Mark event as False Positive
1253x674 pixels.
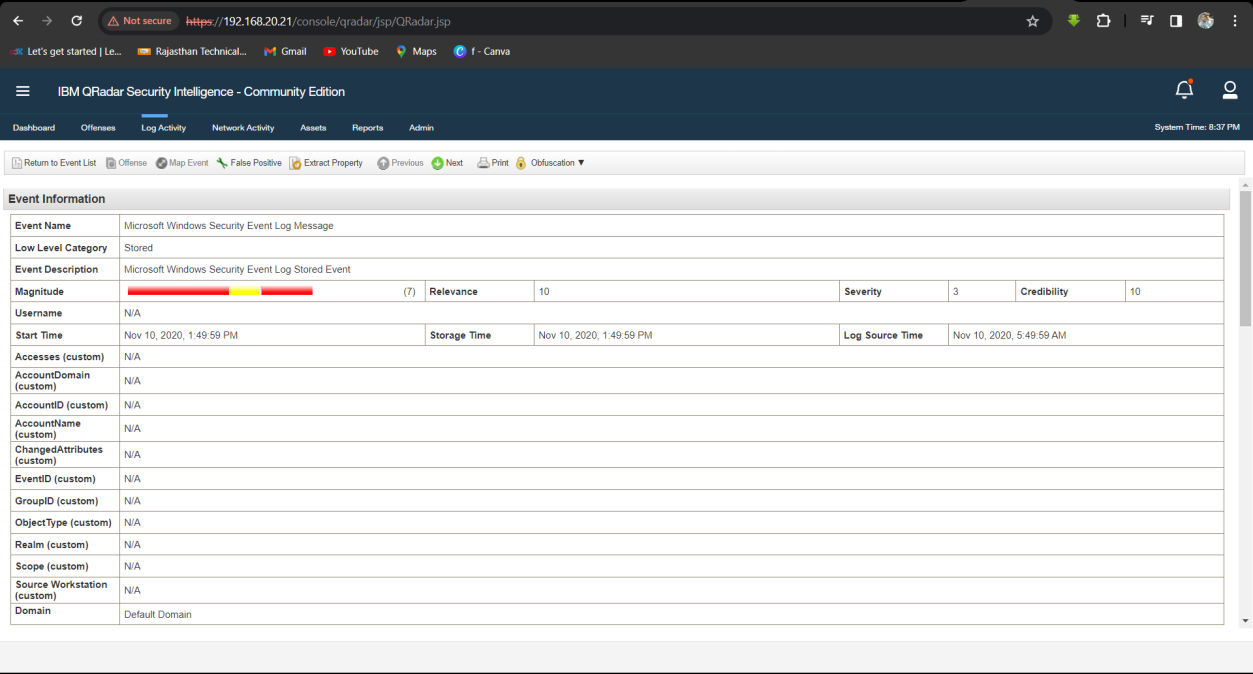click(x=249, y=163)
